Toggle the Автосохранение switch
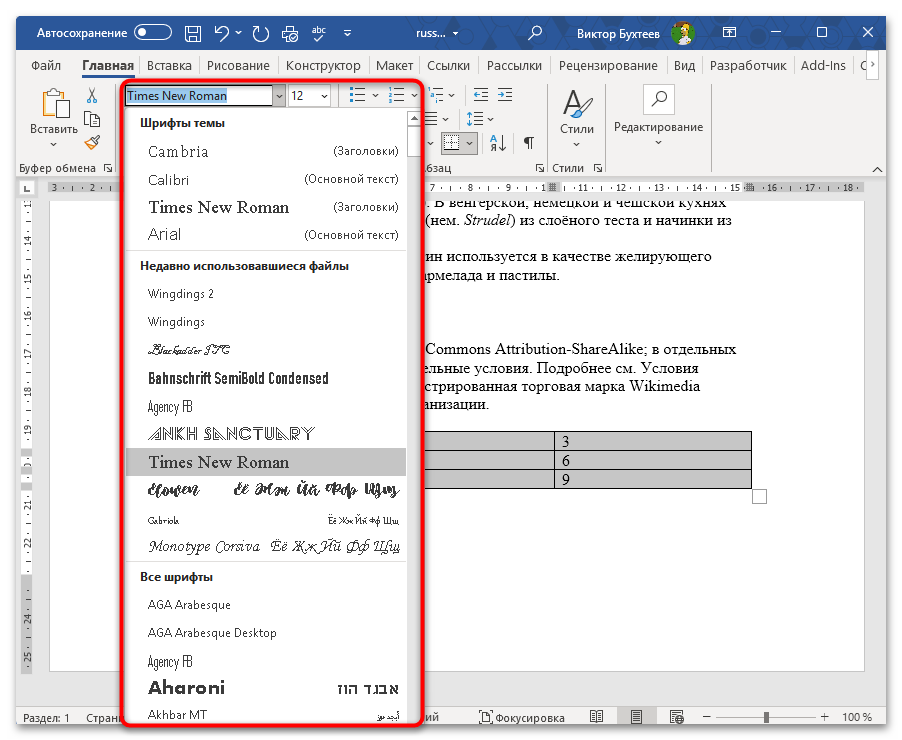Image resolution: width=902 pixels, height=740 pixels. coord(154,33)
